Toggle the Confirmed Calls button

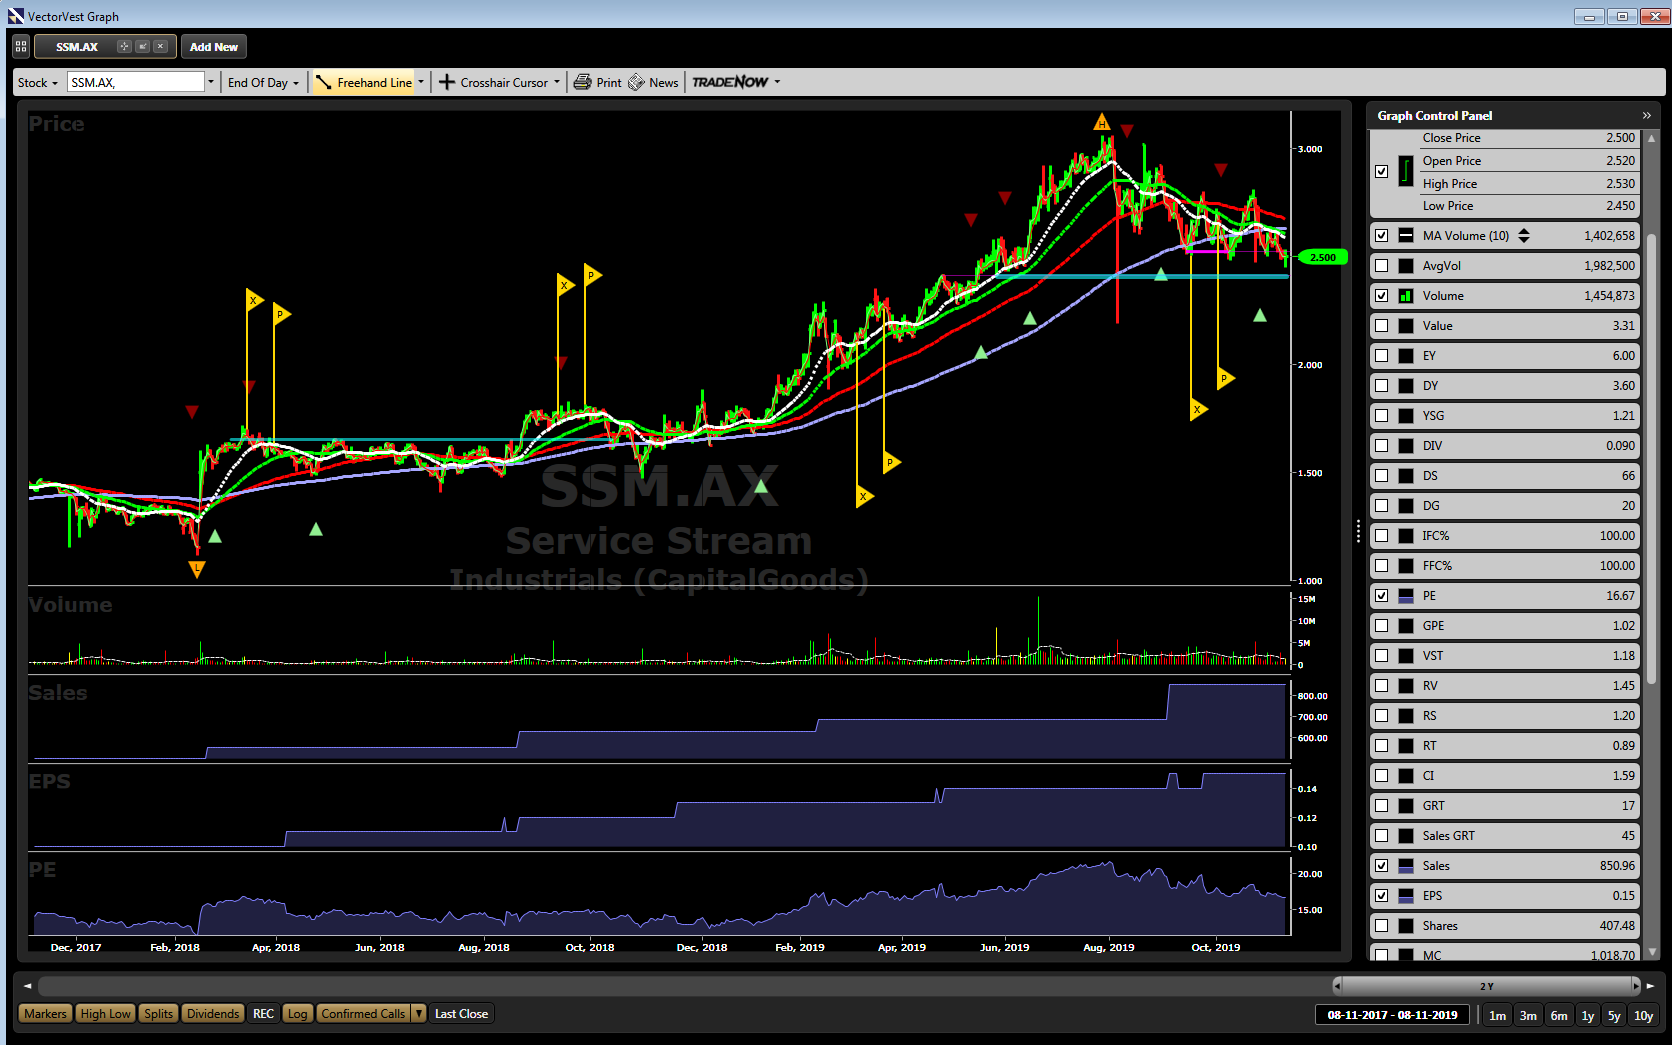pos(363,1014)
